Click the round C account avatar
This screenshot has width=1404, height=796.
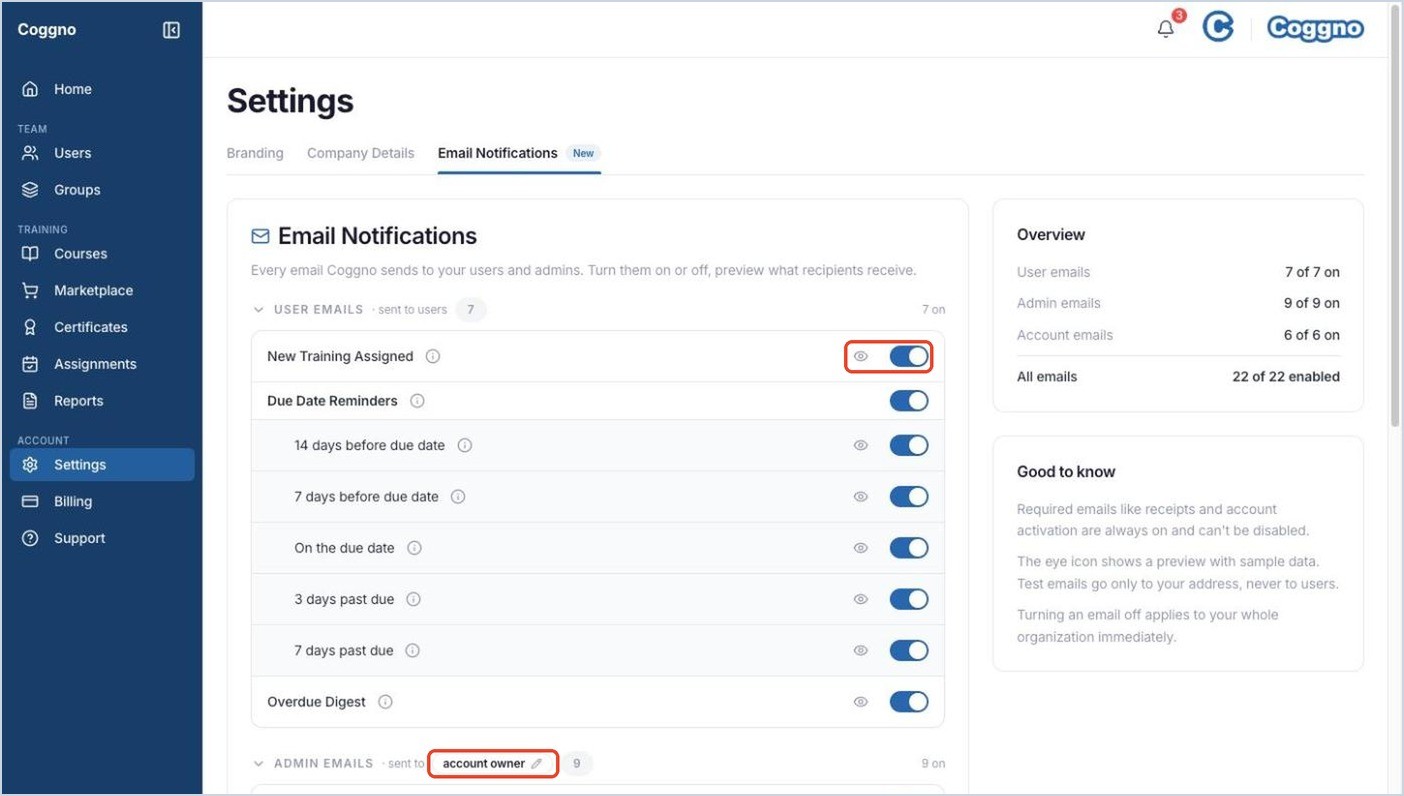point(1217,28)
